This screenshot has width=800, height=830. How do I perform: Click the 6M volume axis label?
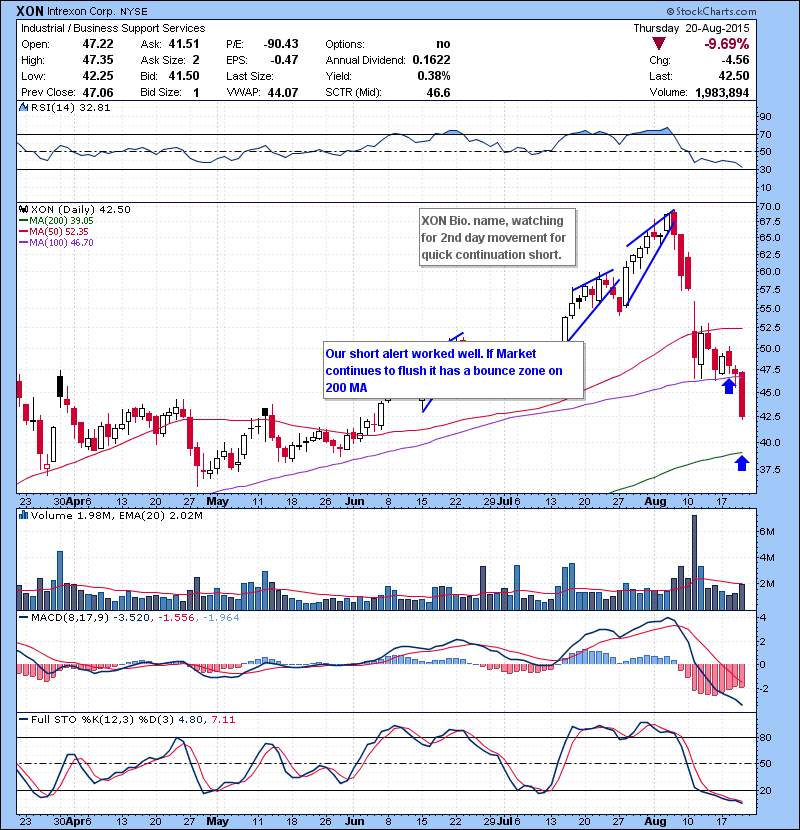point(767,531)
